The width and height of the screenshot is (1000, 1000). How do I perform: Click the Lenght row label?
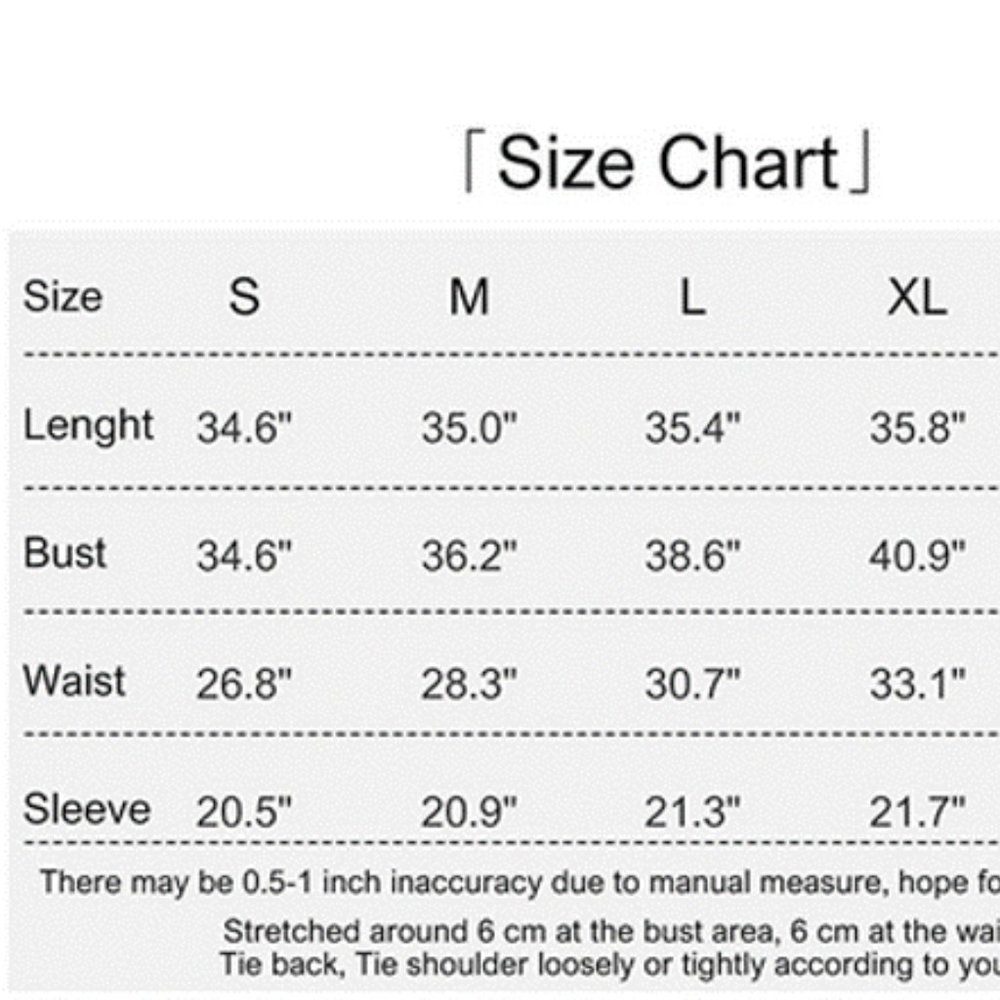tap(88, 426)
